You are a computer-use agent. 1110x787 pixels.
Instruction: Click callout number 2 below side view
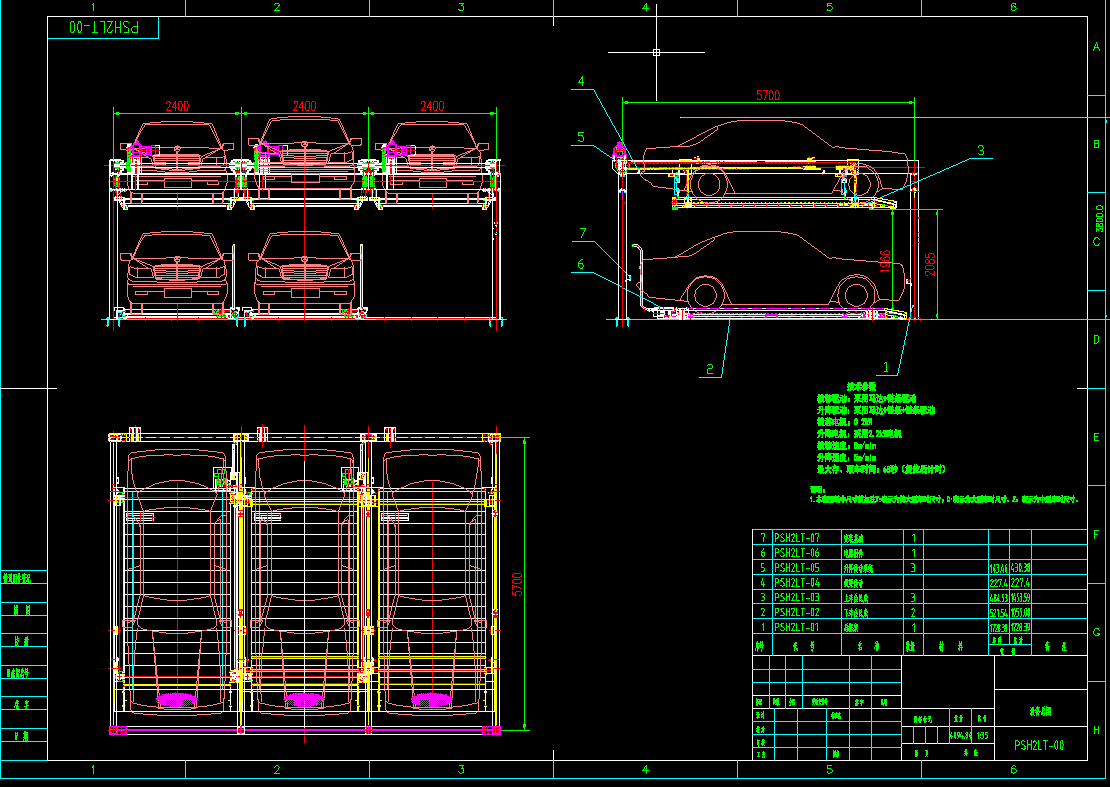[709, 369]
